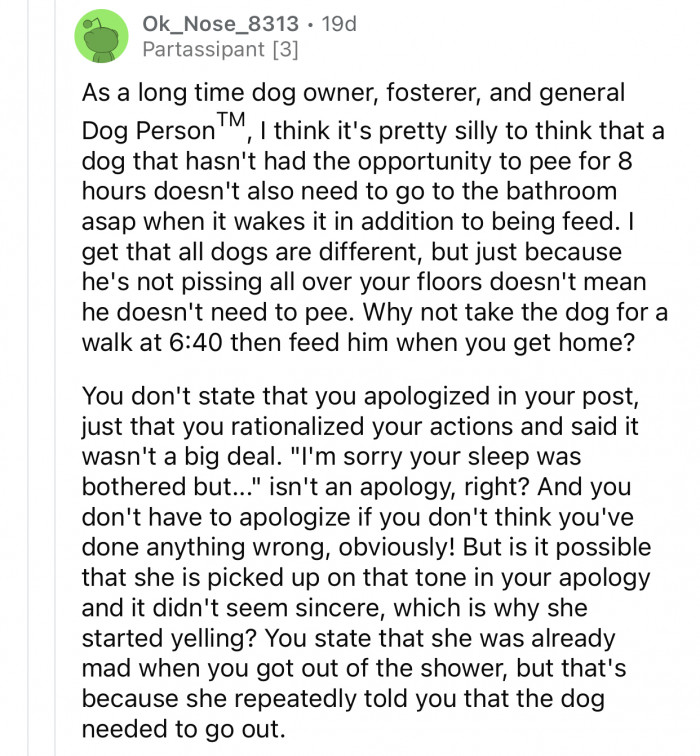The width and height of the screenshot is (700, 756).
Task: Open the green Snoo avatar of Ok_Nose_8313
Action: (x=101, y=37)
